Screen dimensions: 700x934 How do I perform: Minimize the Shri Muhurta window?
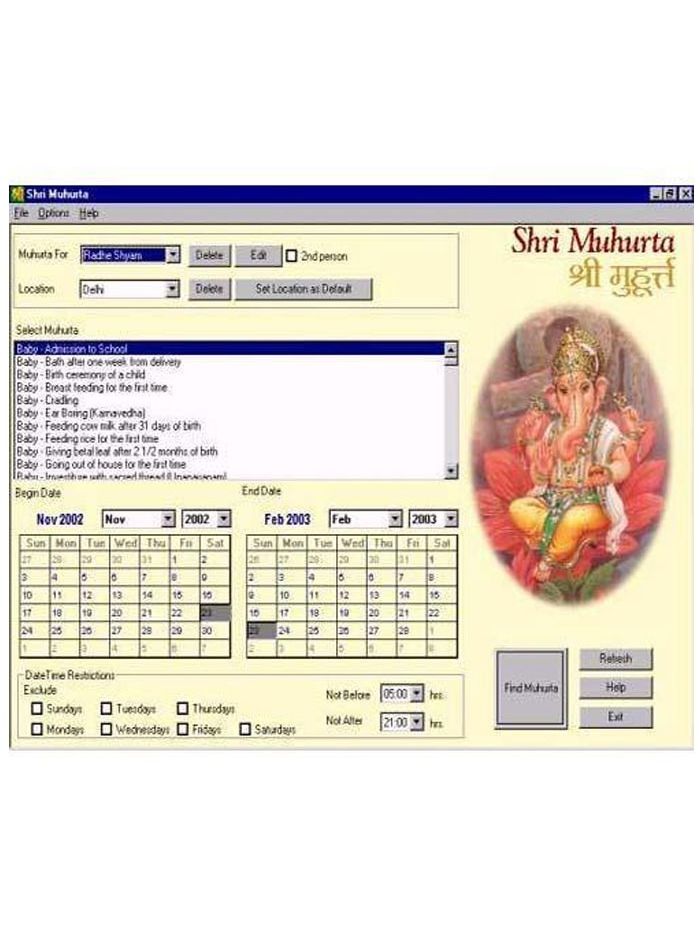pyautogui.click(x=656, y=194)
